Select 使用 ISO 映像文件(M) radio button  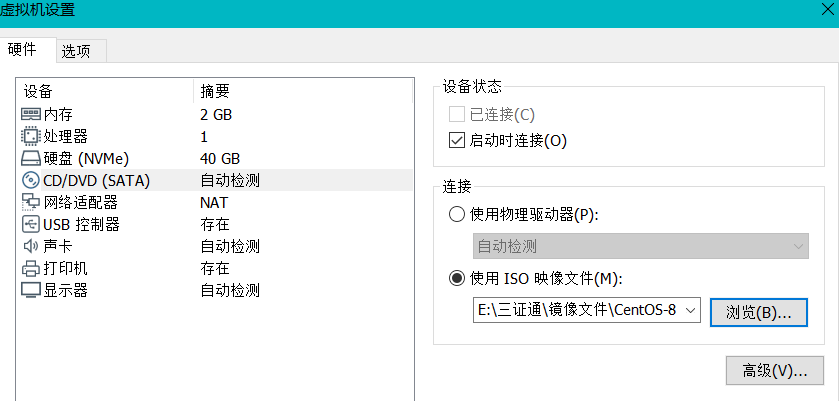[456, 278]
